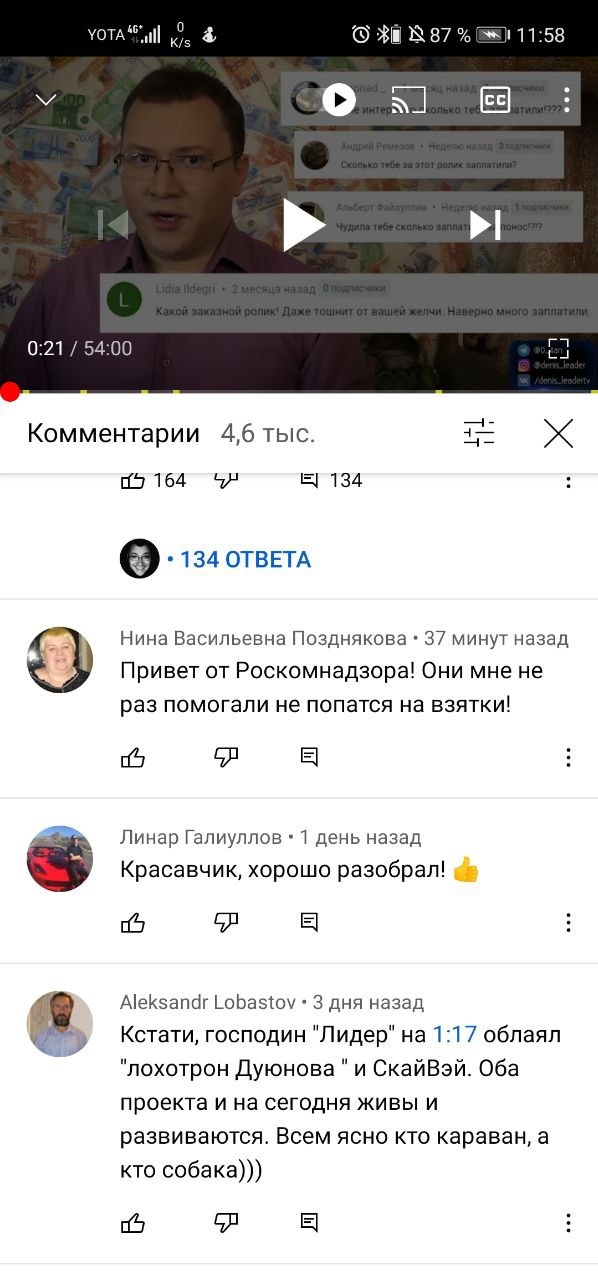Skip to the next video
The width and height of the screenshot is (598, 1280).
(485, 225)
